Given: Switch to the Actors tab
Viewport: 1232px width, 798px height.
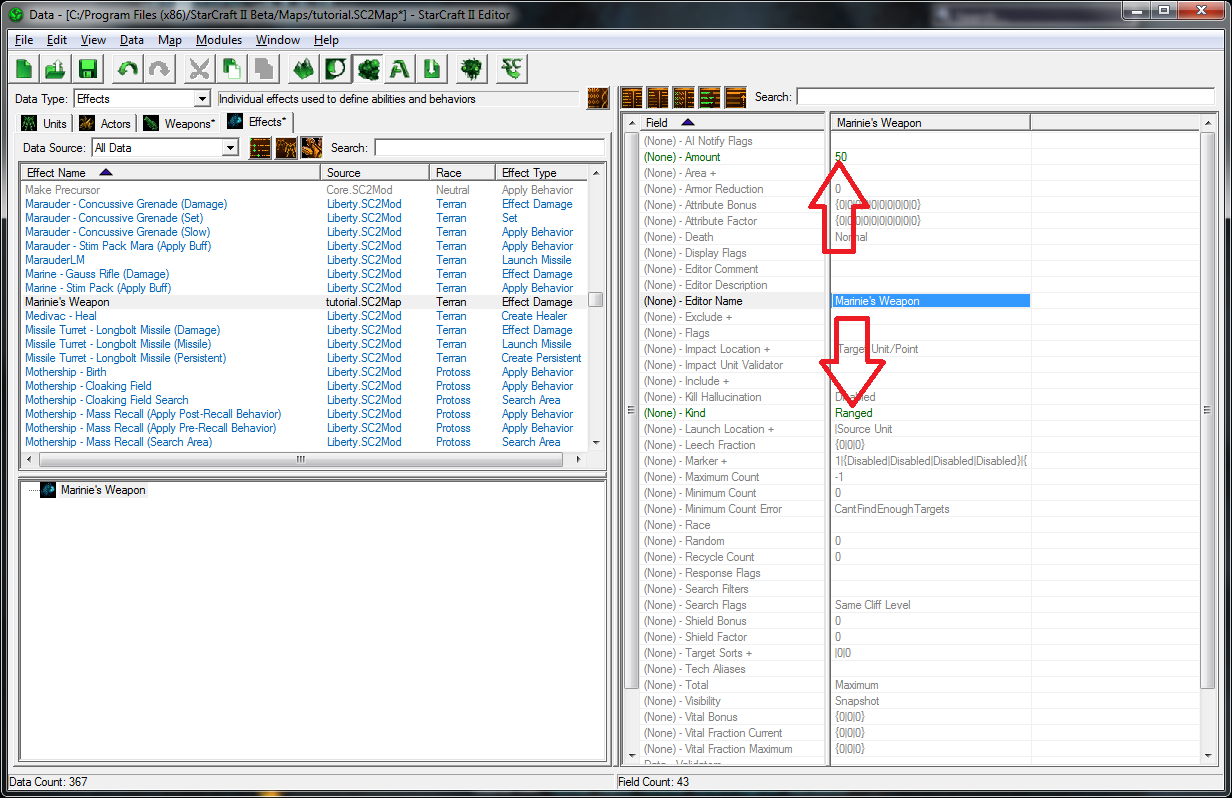Looking at the screenshot, I should pyautogui.click(x=105, y=124).
